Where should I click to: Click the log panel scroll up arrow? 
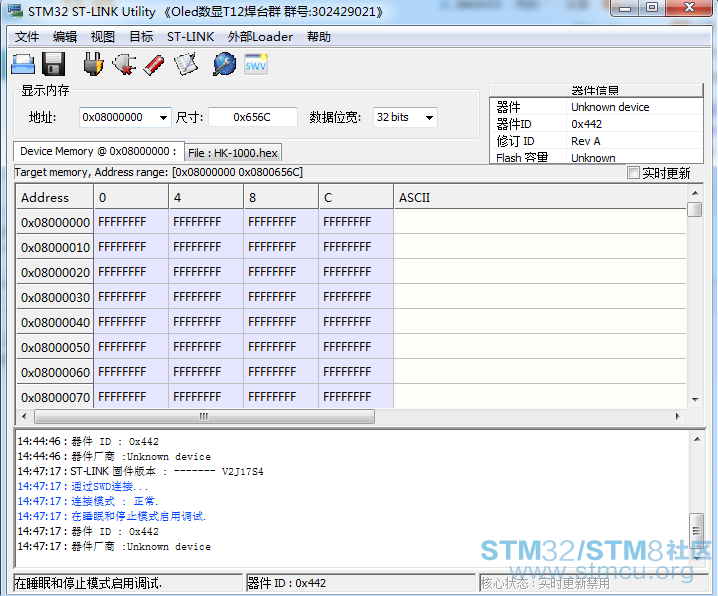tap(696, 439)
